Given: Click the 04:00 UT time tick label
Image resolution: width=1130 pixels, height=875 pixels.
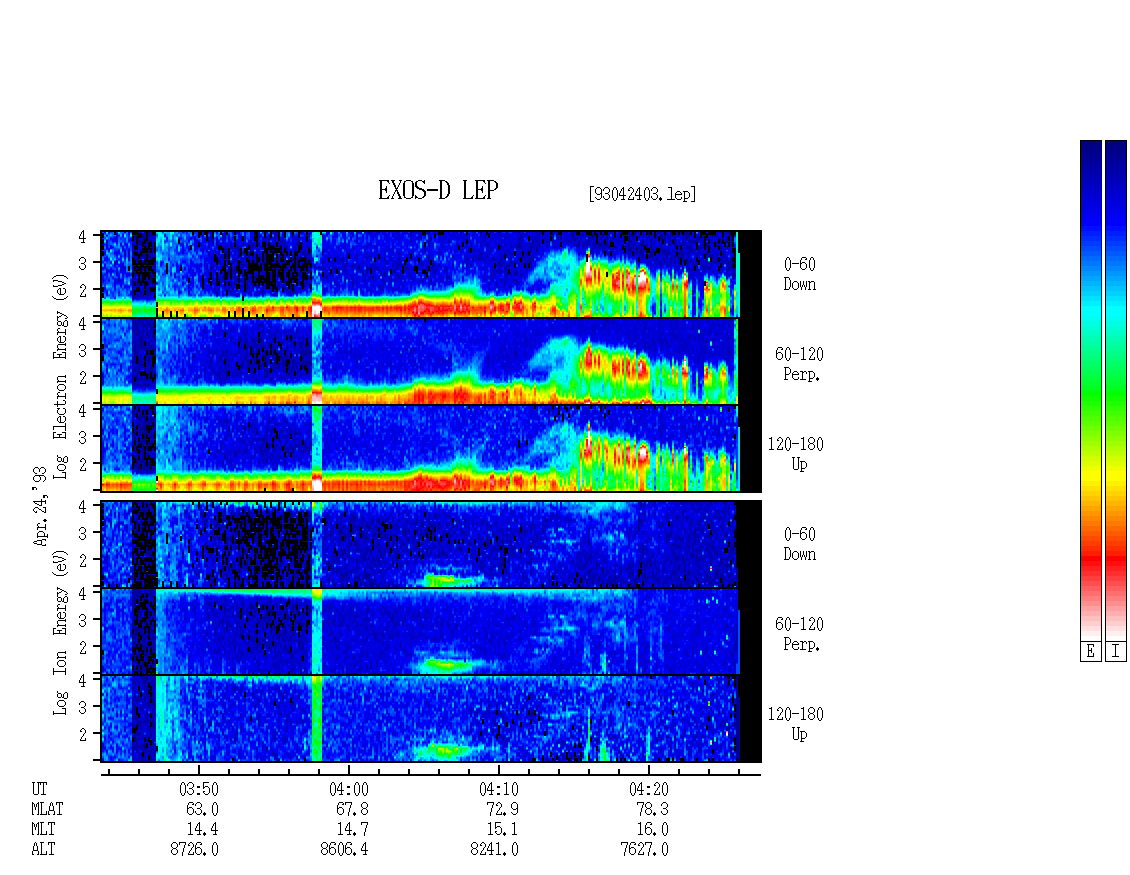Looking at the screenshot, I should [349, 789].
